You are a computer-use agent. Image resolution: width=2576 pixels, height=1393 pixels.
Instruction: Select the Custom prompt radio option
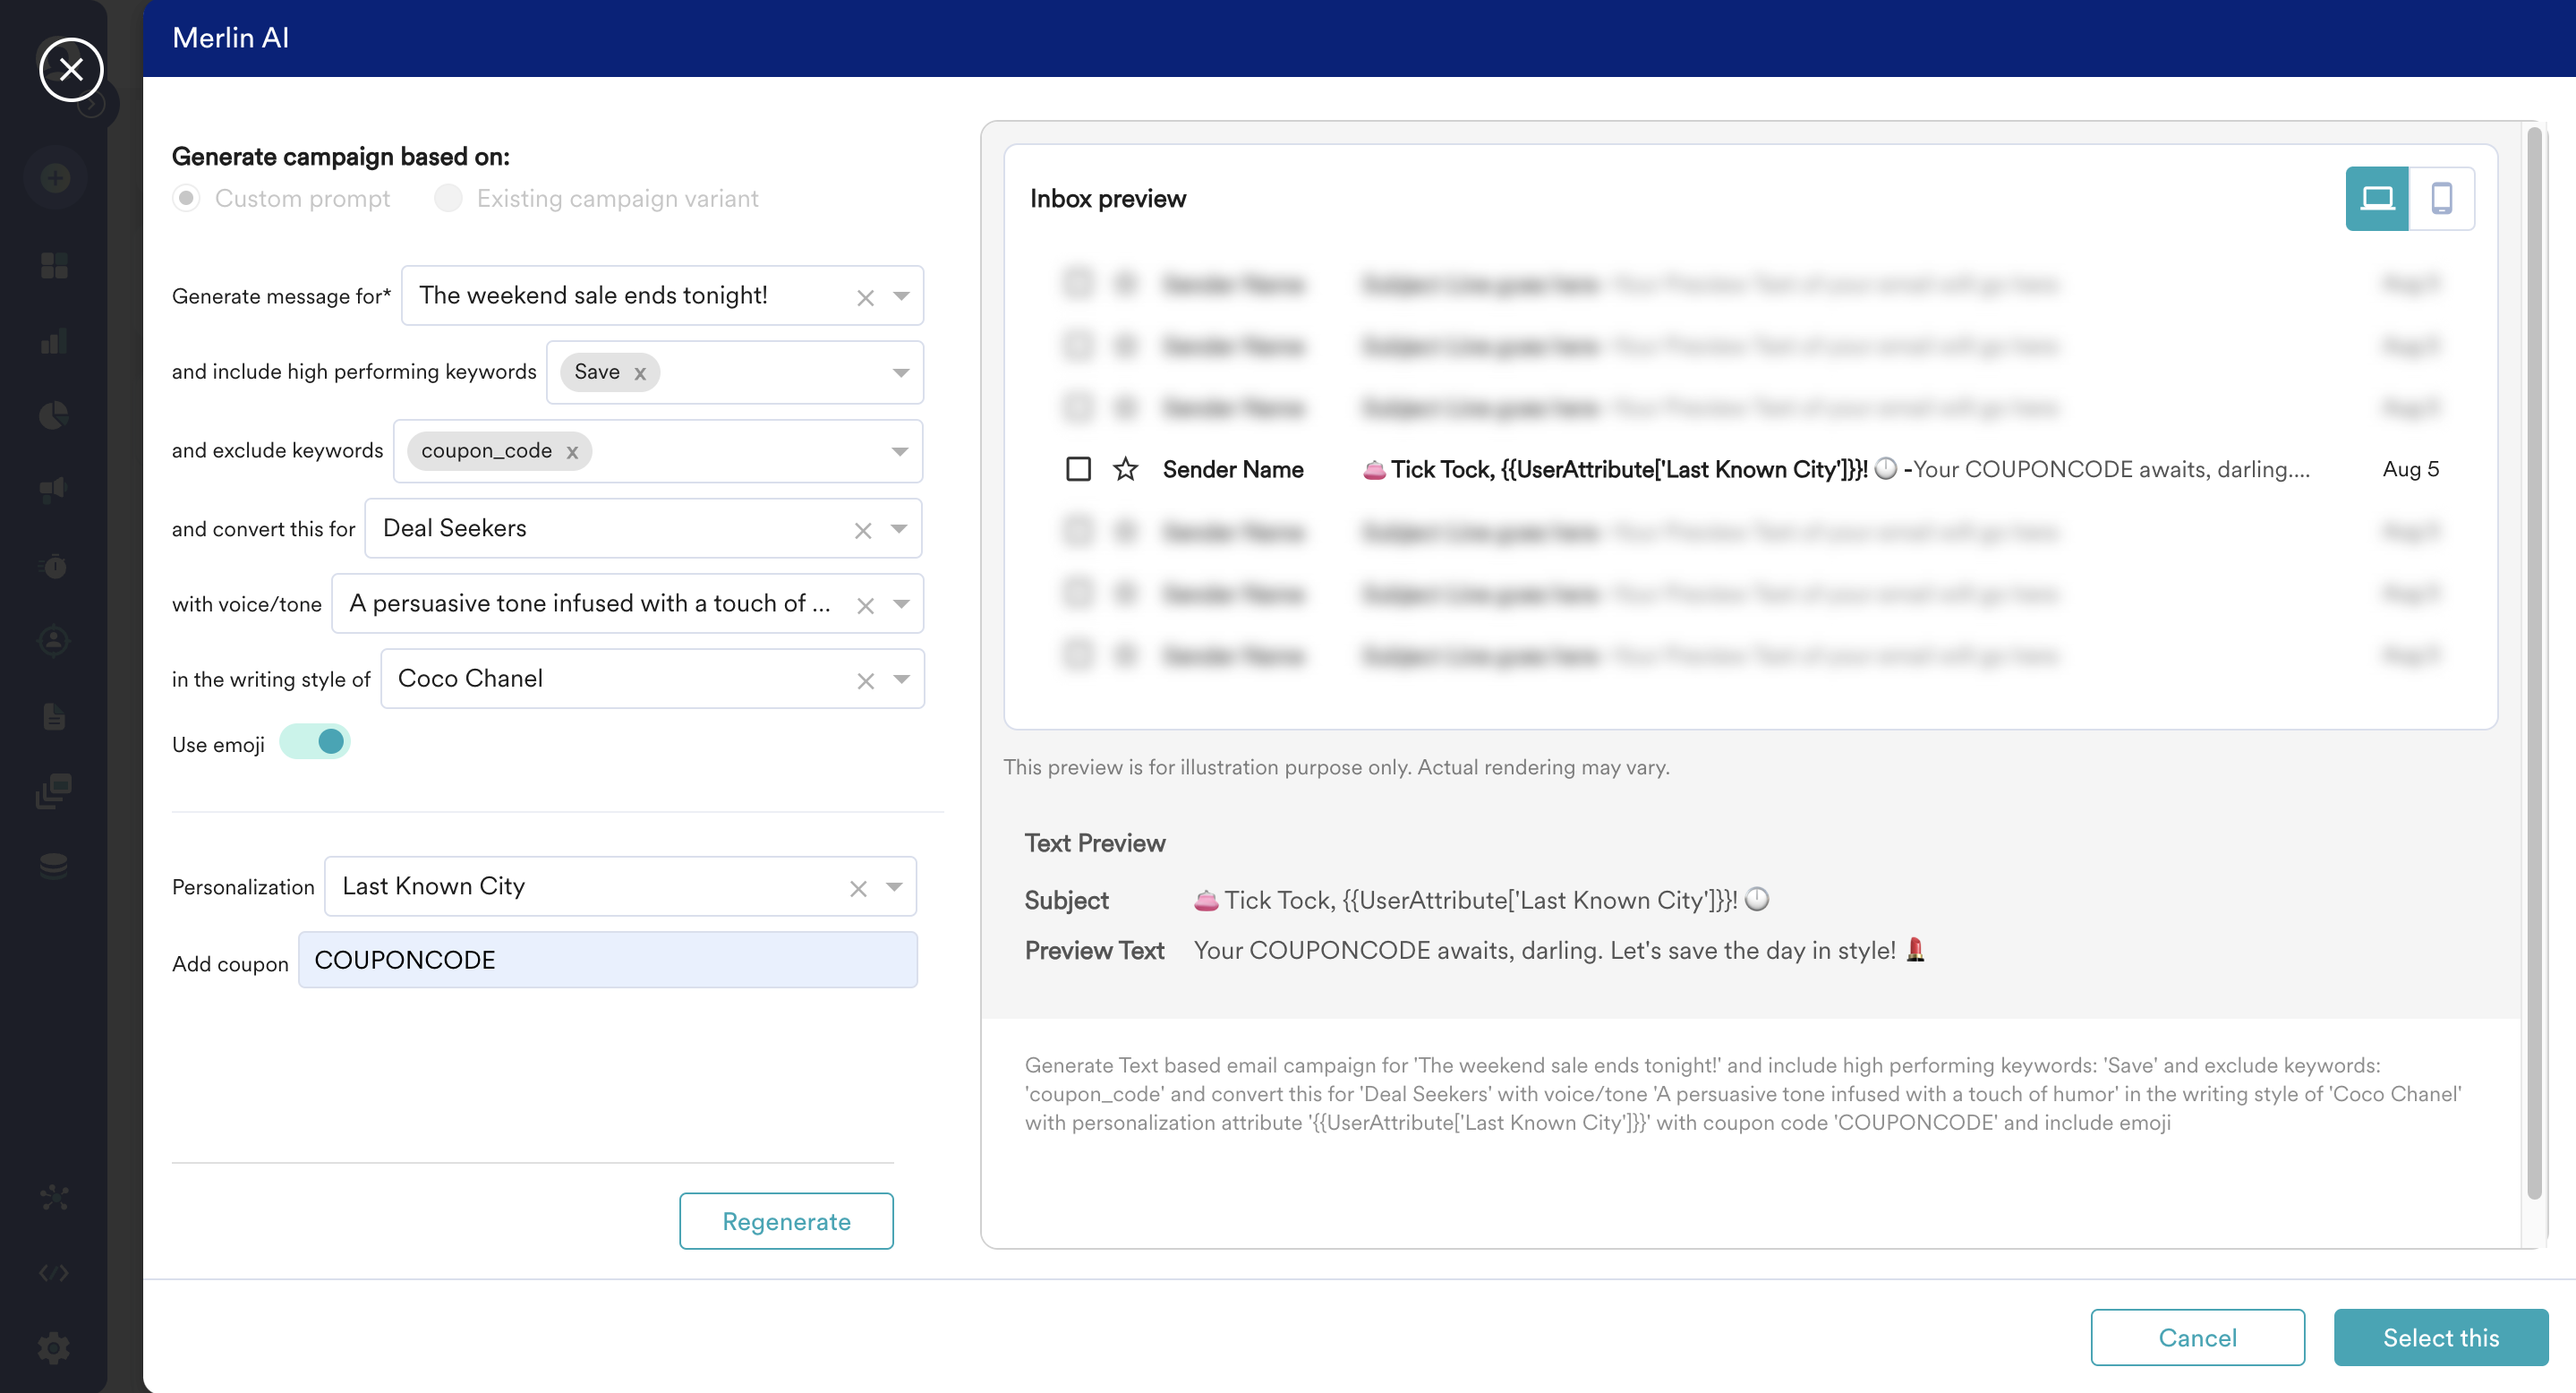coord(187,198)
